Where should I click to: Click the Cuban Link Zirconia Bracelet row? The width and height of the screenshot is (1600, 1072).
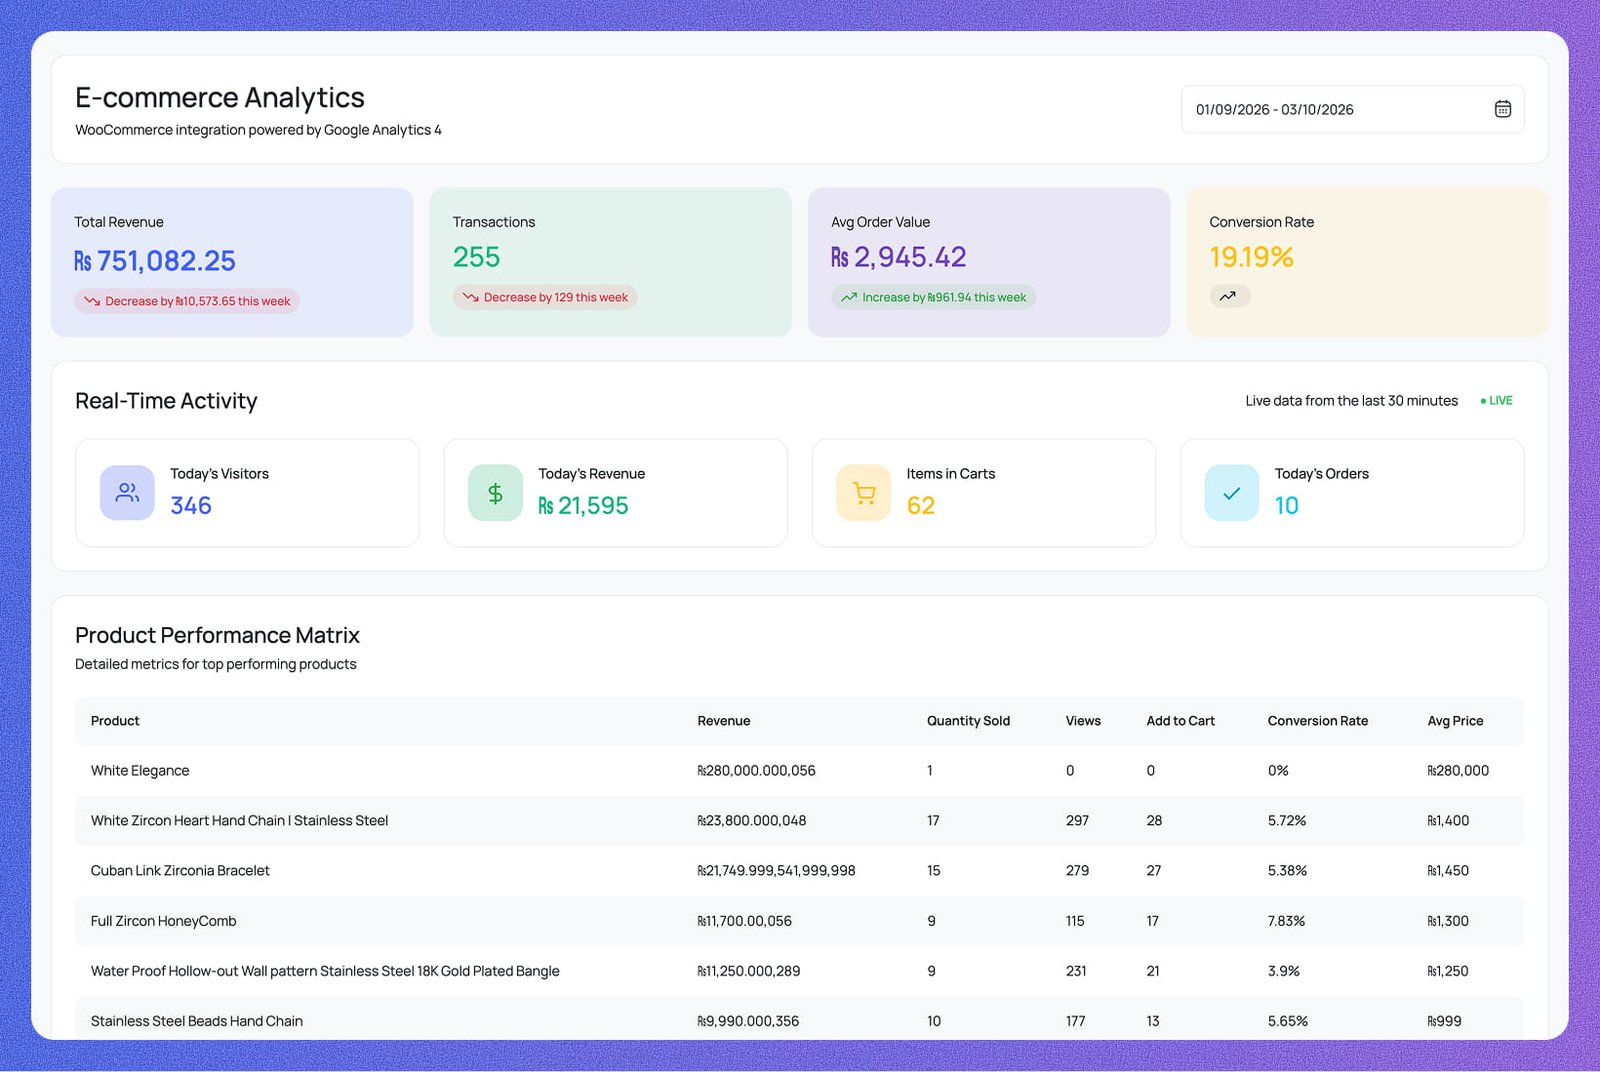(x=179, y=870)
